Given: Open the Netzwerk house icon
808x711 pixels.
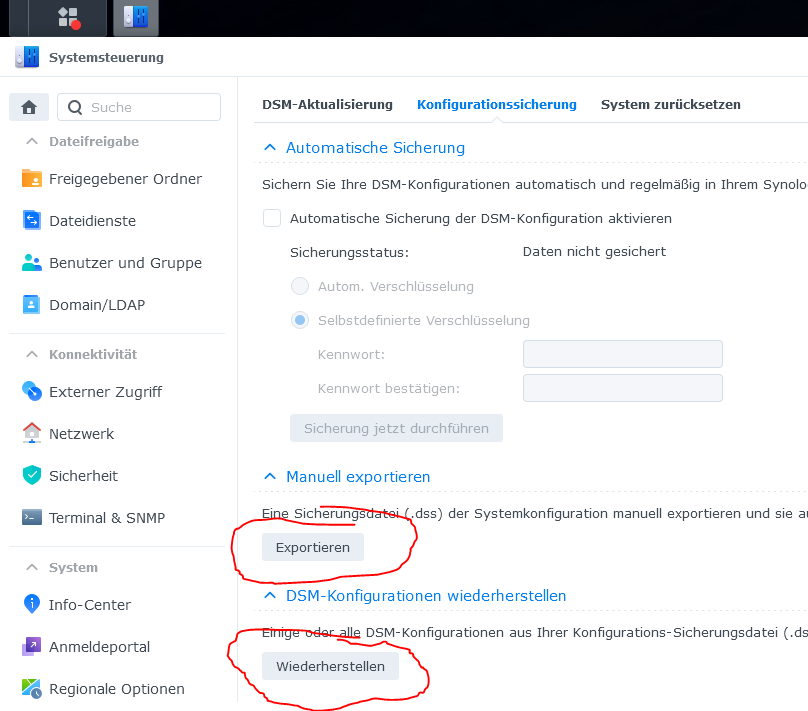Looking at the screenshot, I should [x=32, y=433].
